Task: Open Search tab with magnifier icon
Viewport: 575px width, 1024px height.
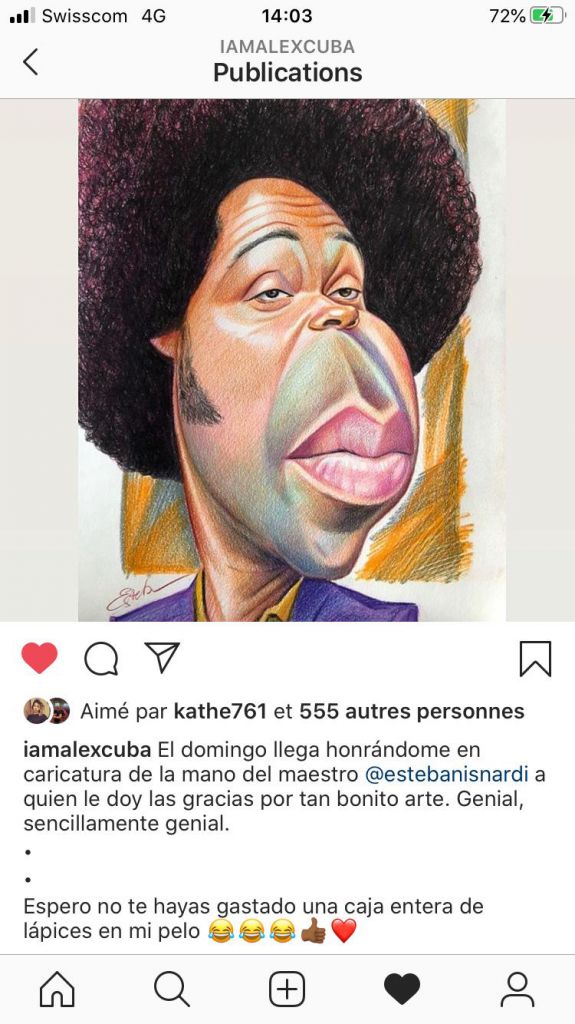Action: [x=172, y=989]
